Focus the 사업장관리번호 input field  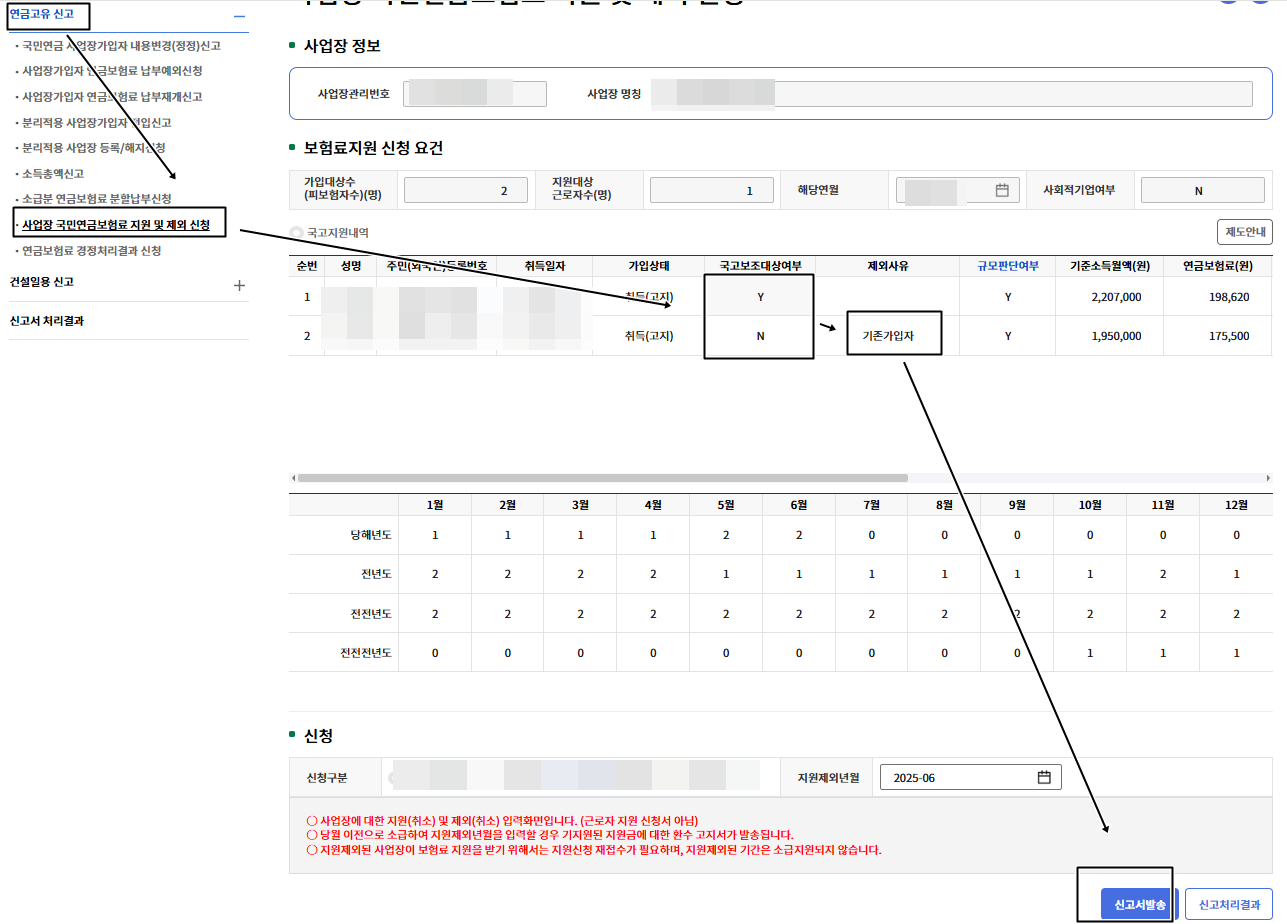(x=475, y=94)
